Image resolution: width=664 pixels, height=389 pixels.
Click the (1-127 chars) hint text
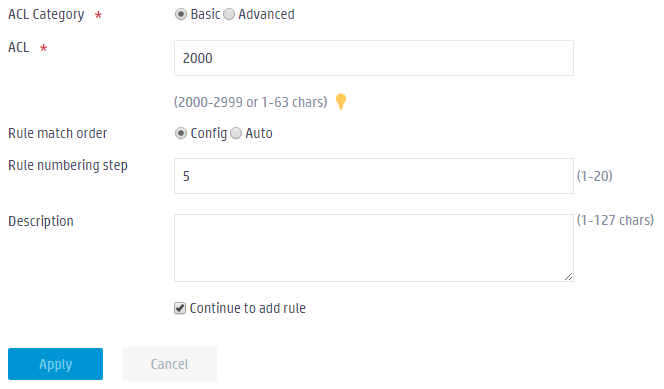615,220
